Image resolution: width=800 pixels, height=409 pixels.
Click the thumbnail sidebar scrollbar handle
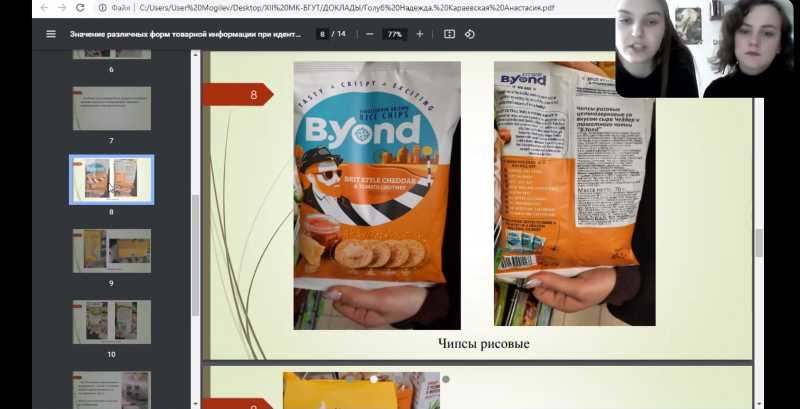coord(195,255)
